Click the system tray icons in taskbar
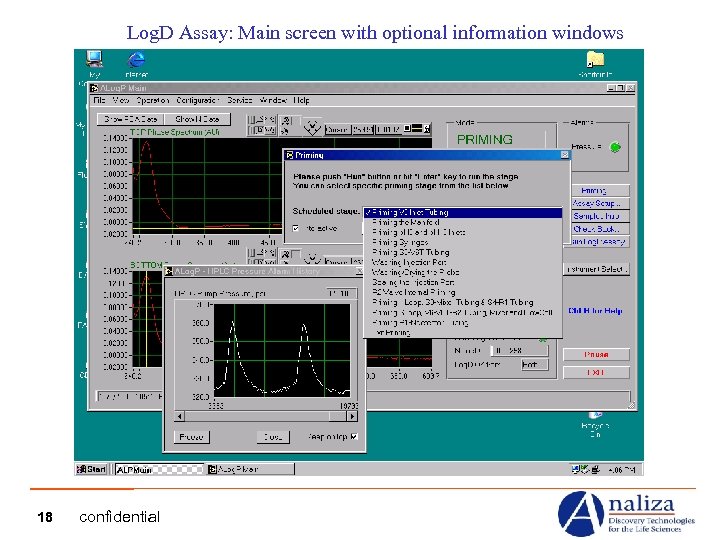 coord(586,469)
